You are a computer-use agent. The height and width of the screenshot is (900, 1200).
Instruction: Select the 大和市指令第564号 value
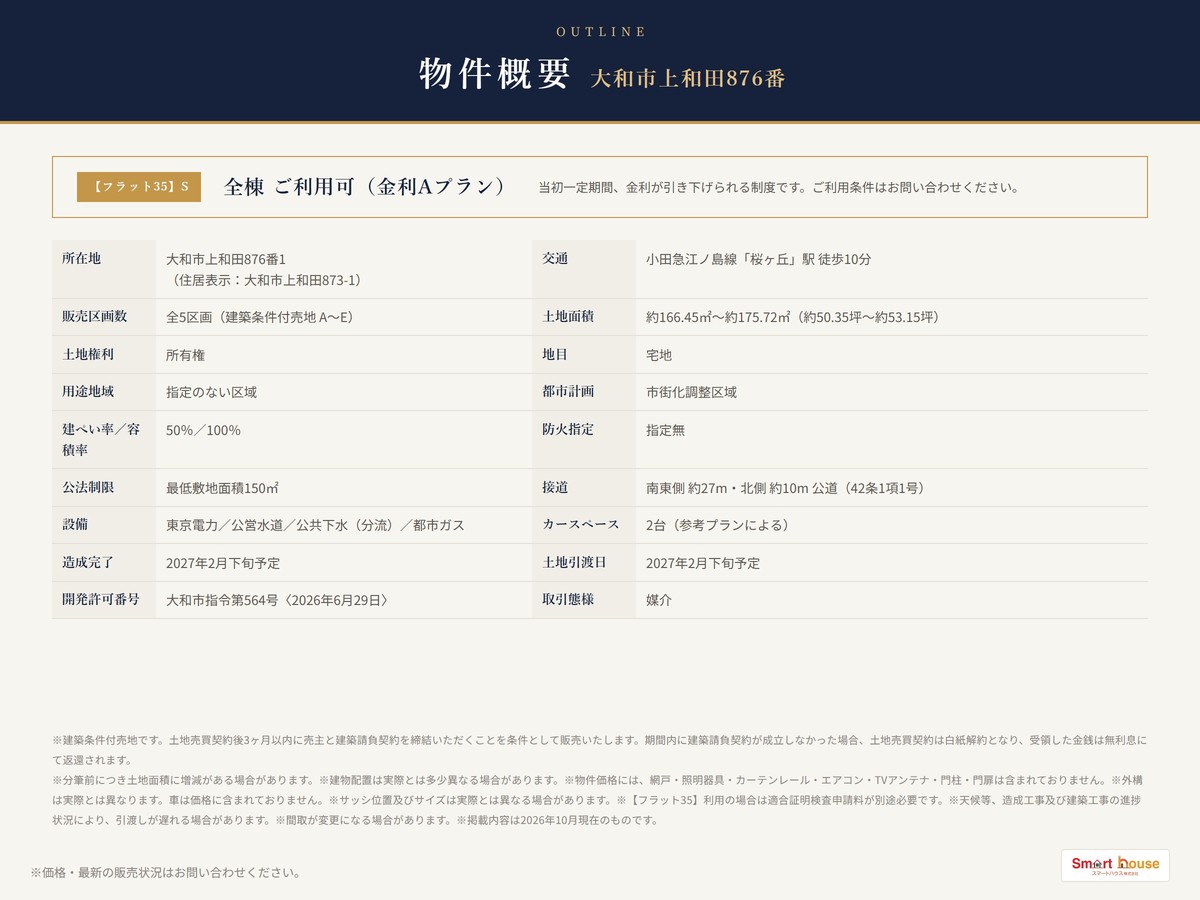[x=277, y=601]
